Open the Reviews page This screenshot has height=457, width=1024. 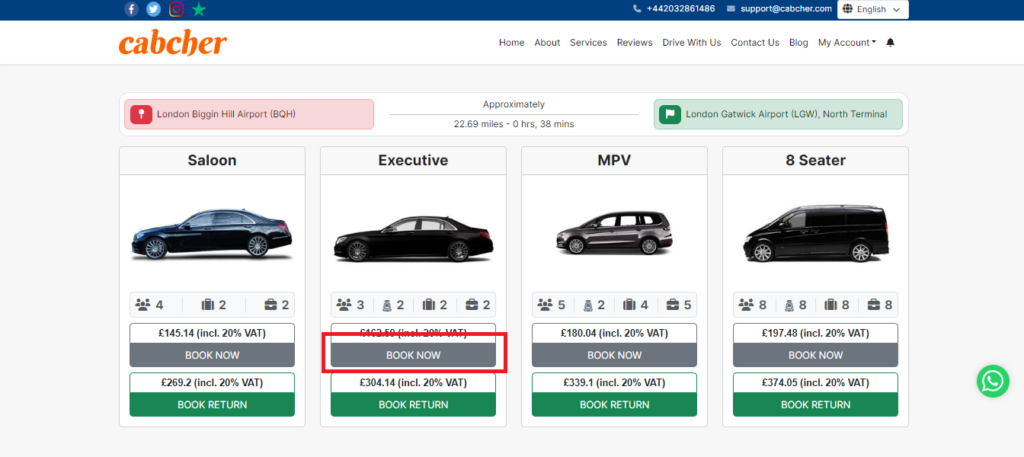(x=635, y=42)
